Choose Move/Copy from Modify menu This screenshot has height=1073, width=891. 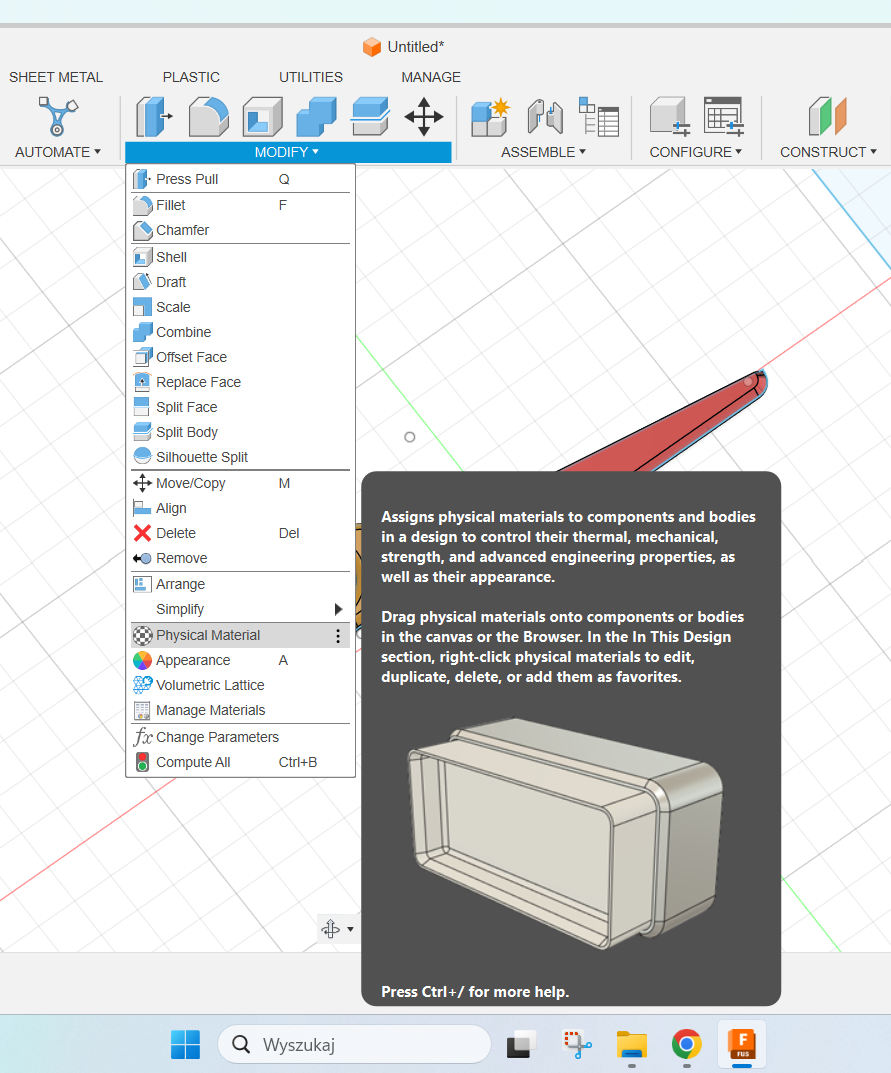click(x=240, y=483)
